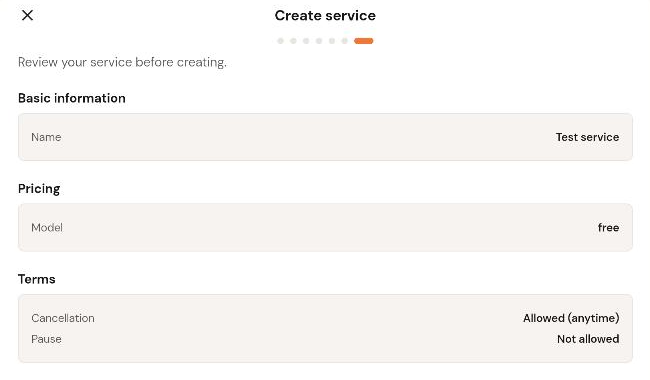Image resolution: width=650 pixels, height=380 pixels.
Task: Click the free pricing model value
Action: [x=608, y=228]
